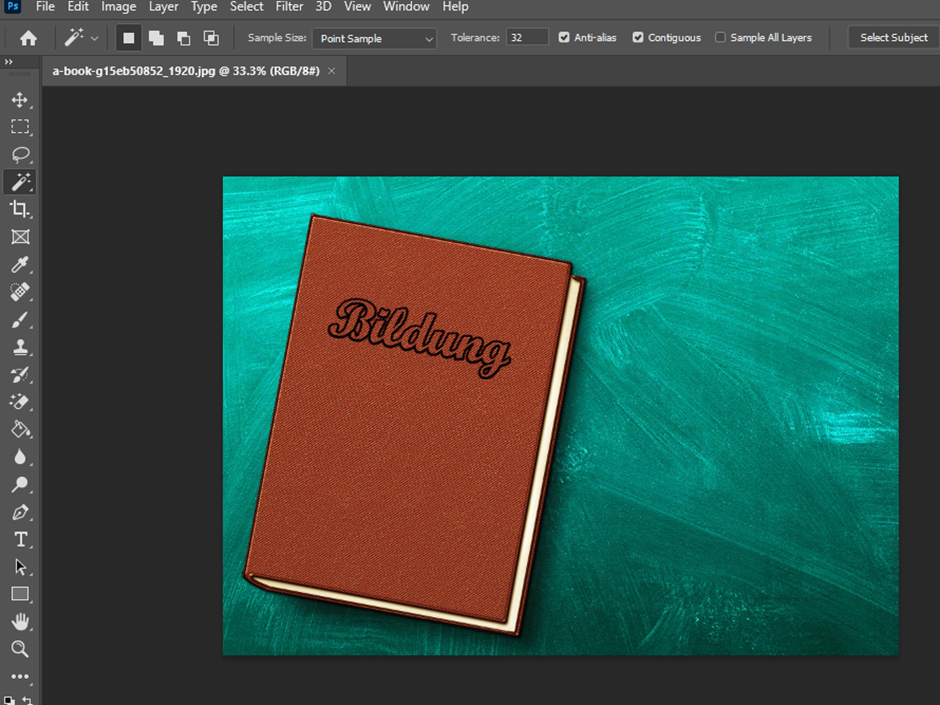Screen dimensions: 940x705
Task: Select the Clone Stamp tool
Action: tap(20, 347)
